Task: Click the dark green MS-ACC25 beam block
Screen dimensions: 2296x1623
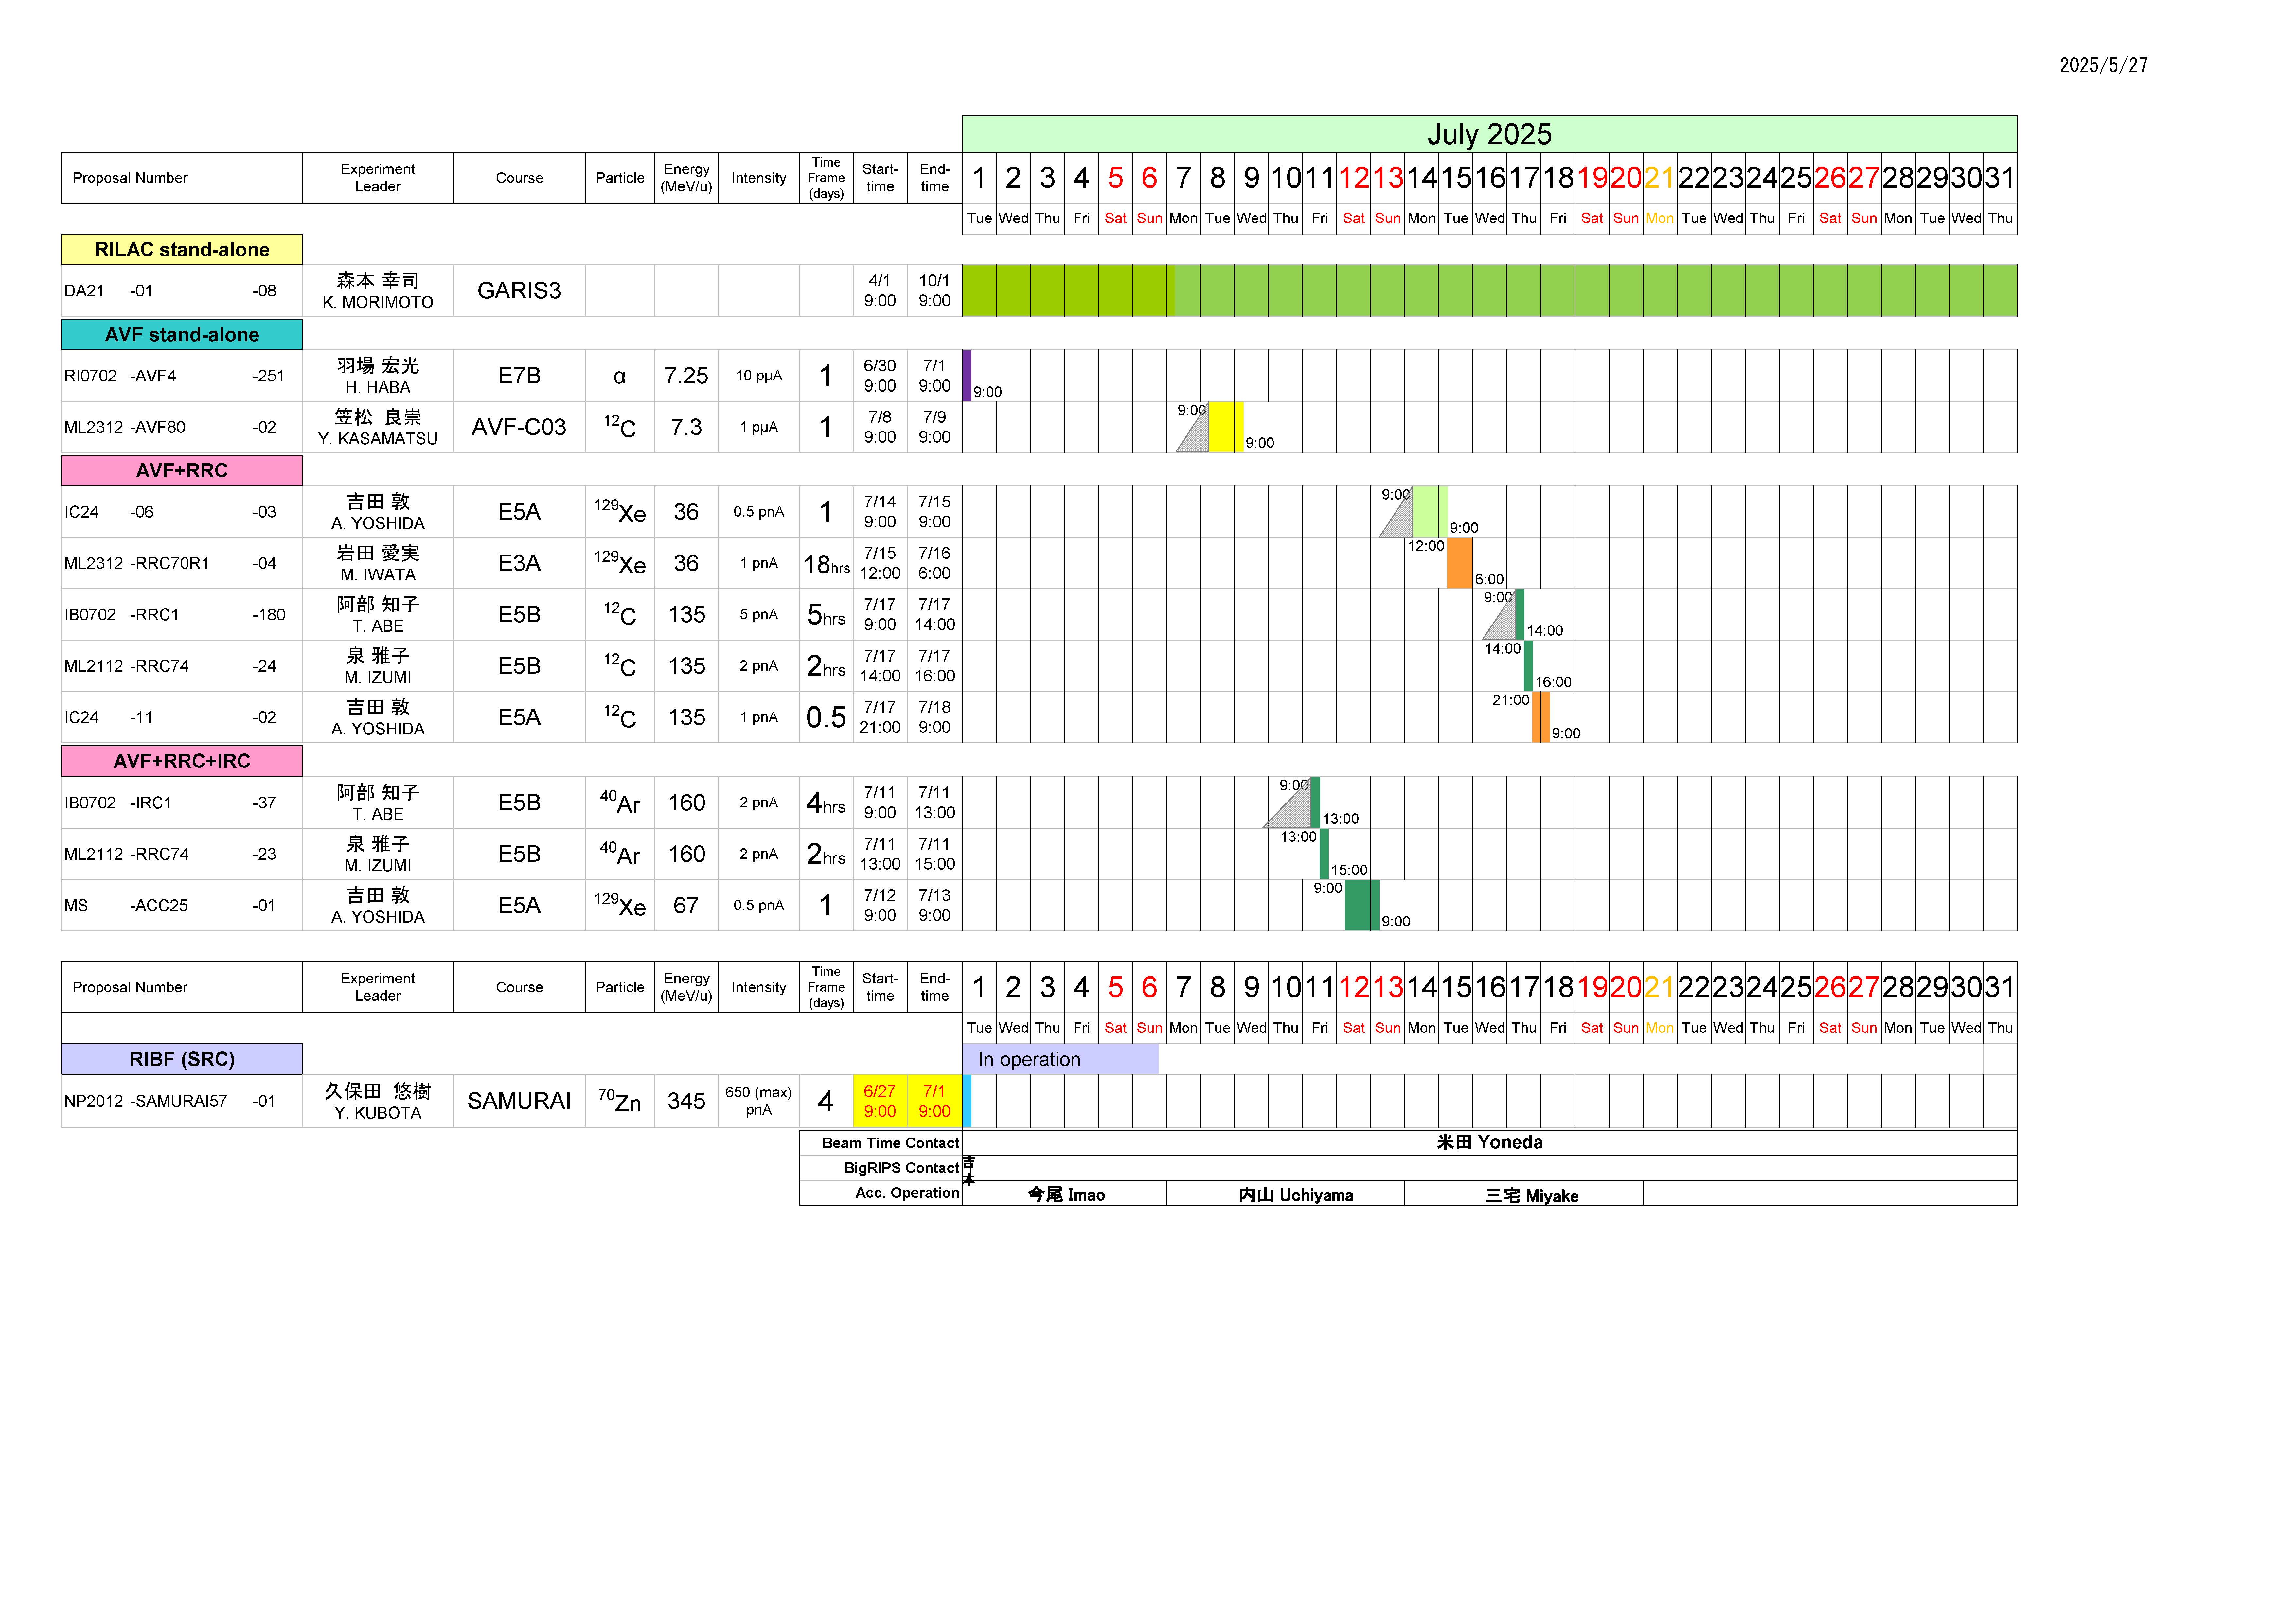Action: [x=1362, y=905]
